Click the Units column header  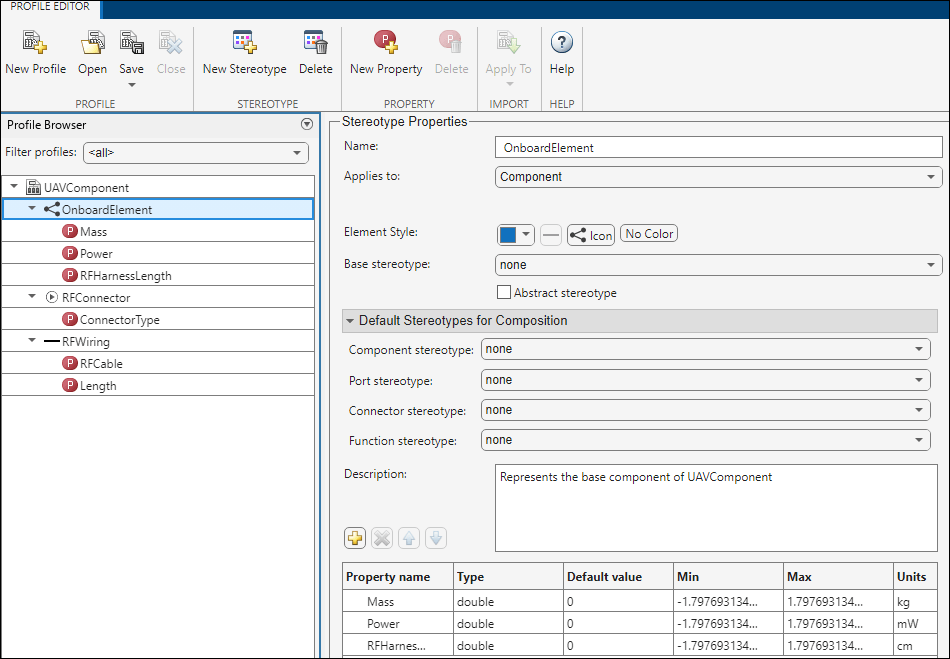[915, 577]
